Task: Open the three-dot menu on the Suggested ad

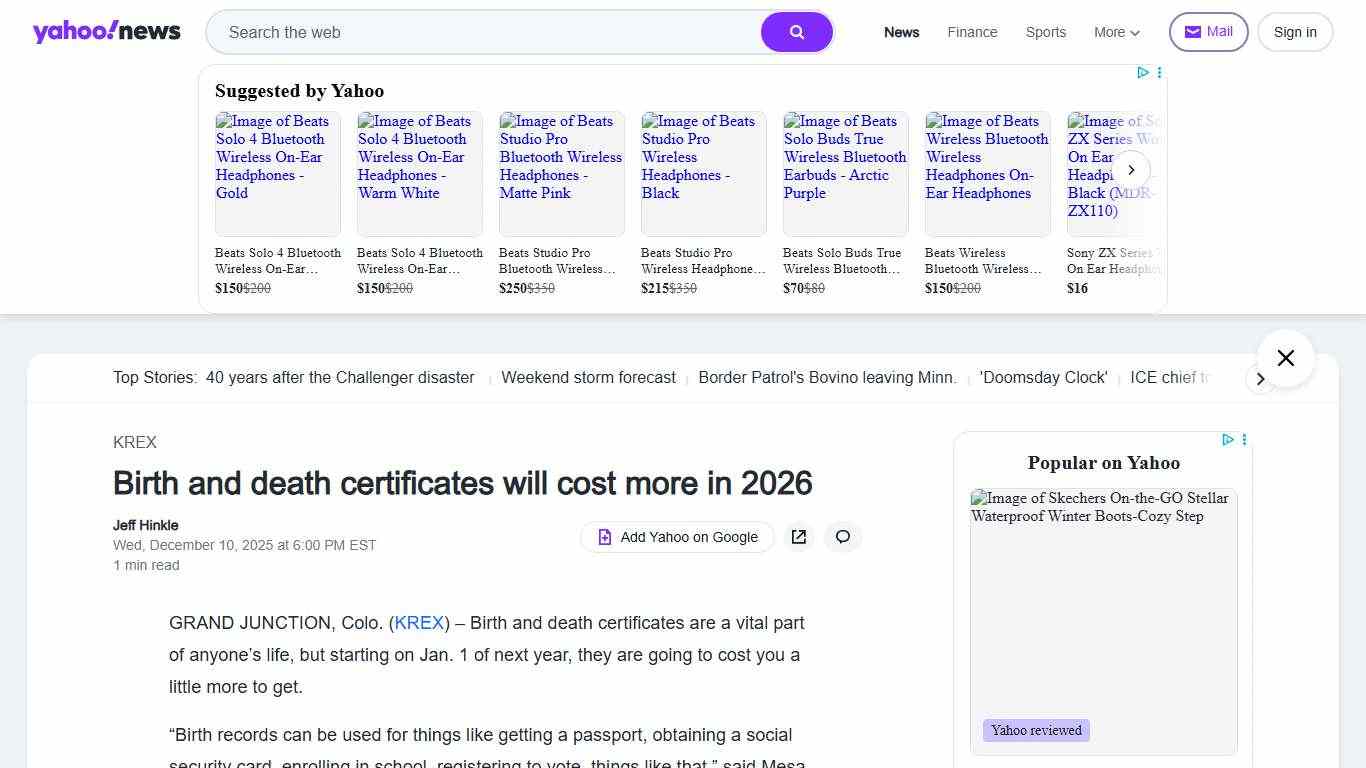Action: pos(1159,72)
